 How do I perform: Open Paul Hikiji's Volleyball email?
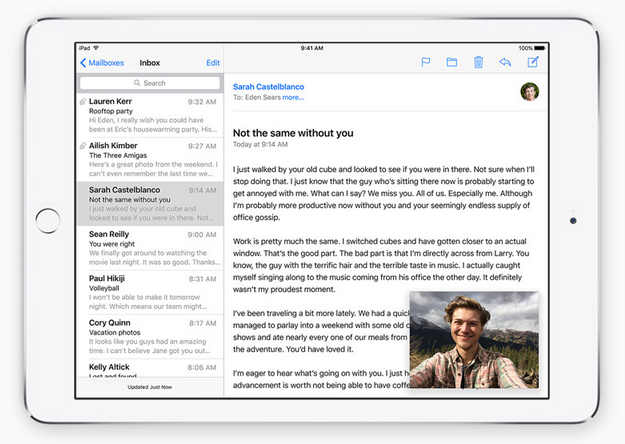click(x=150, y=292)
